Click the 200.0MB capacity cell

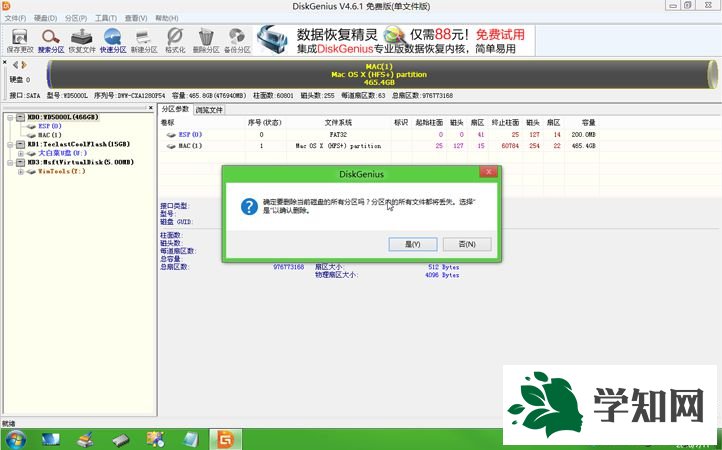[x=583, y=134]
